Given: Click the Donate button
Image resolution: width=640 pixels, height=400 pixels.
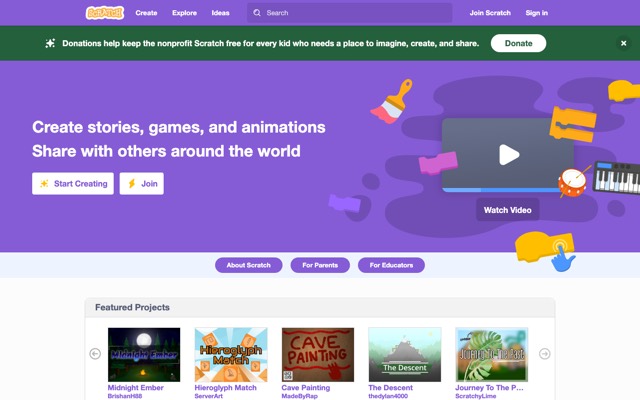Looking at the screenshot, I should [x=518, y=43].
